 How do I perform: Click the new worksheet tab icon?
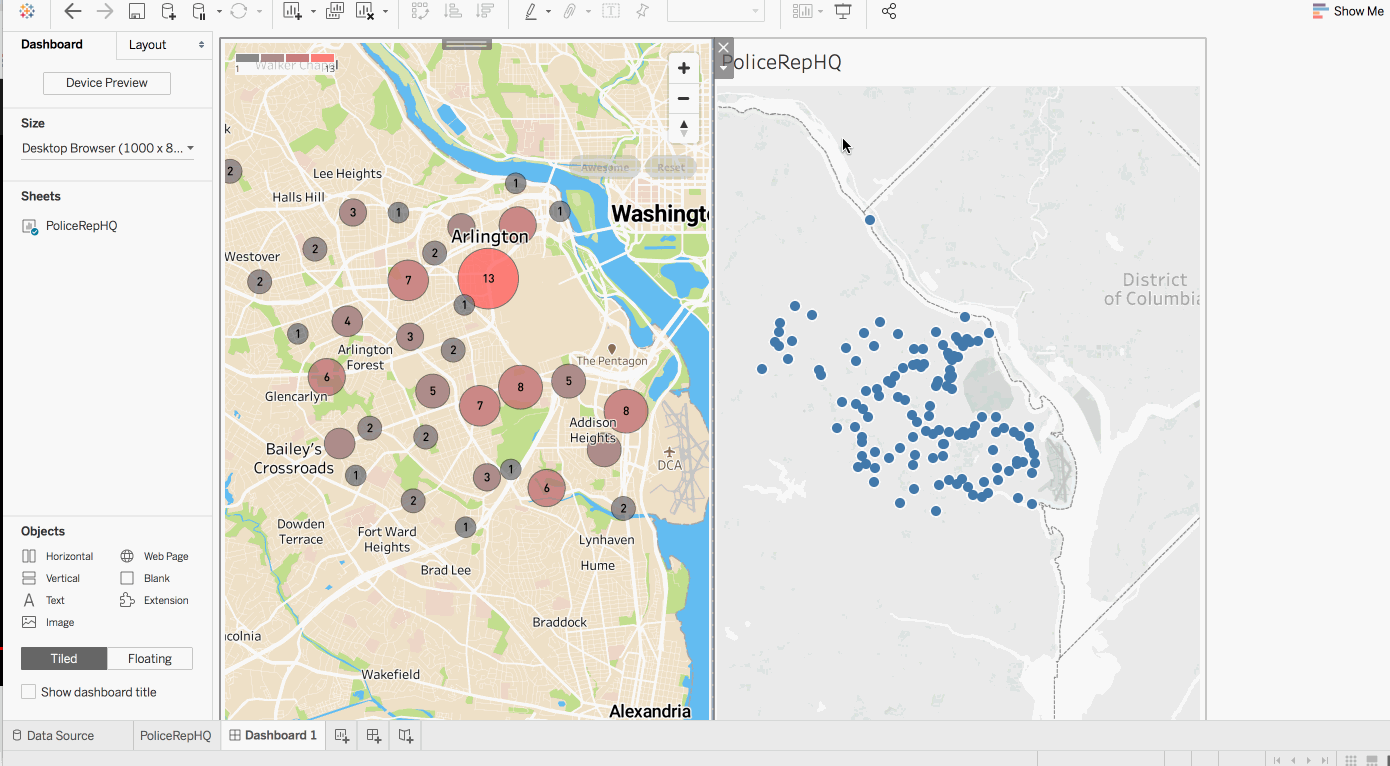(342, 735)
